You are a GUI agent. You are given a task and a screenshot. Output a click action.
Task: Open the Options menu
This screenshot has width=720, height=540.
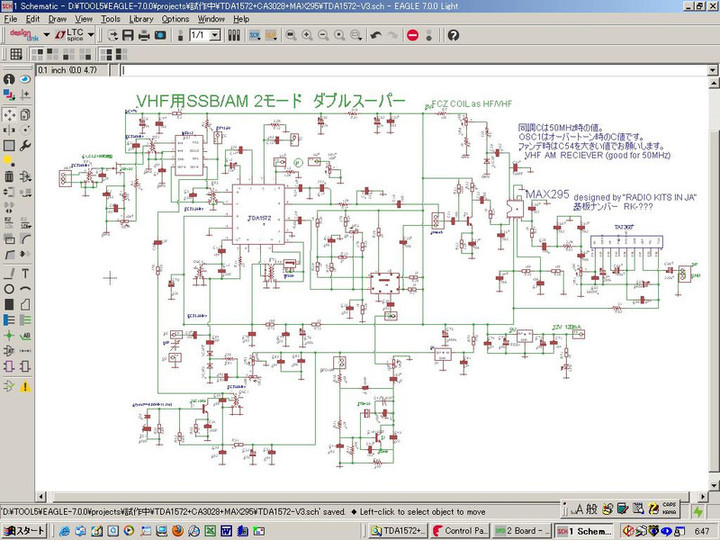[175, 19]
